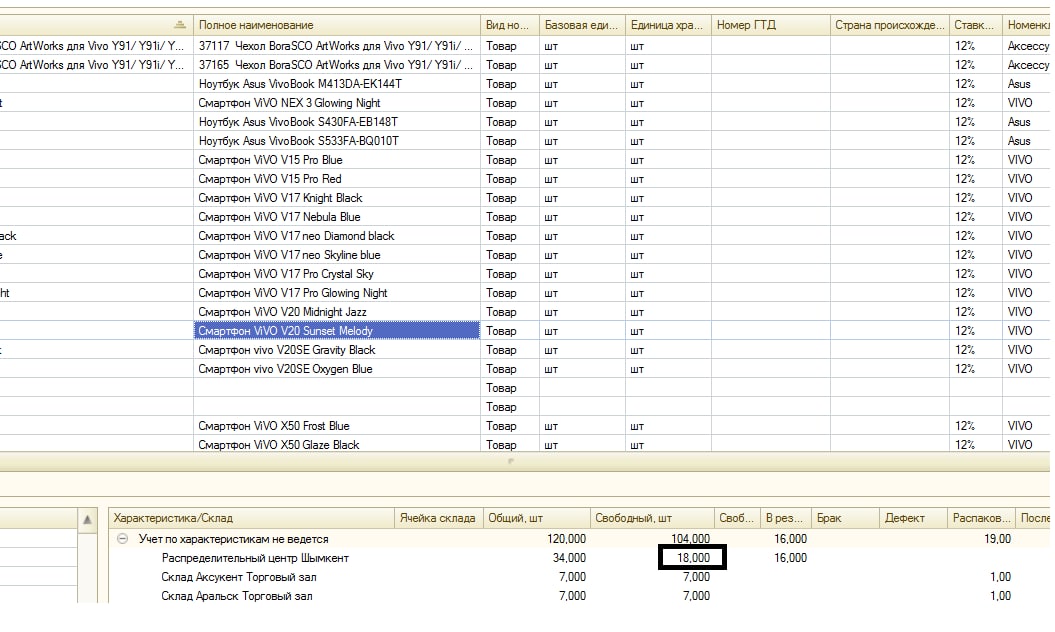Click 'Asus' in the VivoBook M413DA row
The height and width of the screenshot is (632, 1055).
pyautogui.click(x=1019, y=83)
